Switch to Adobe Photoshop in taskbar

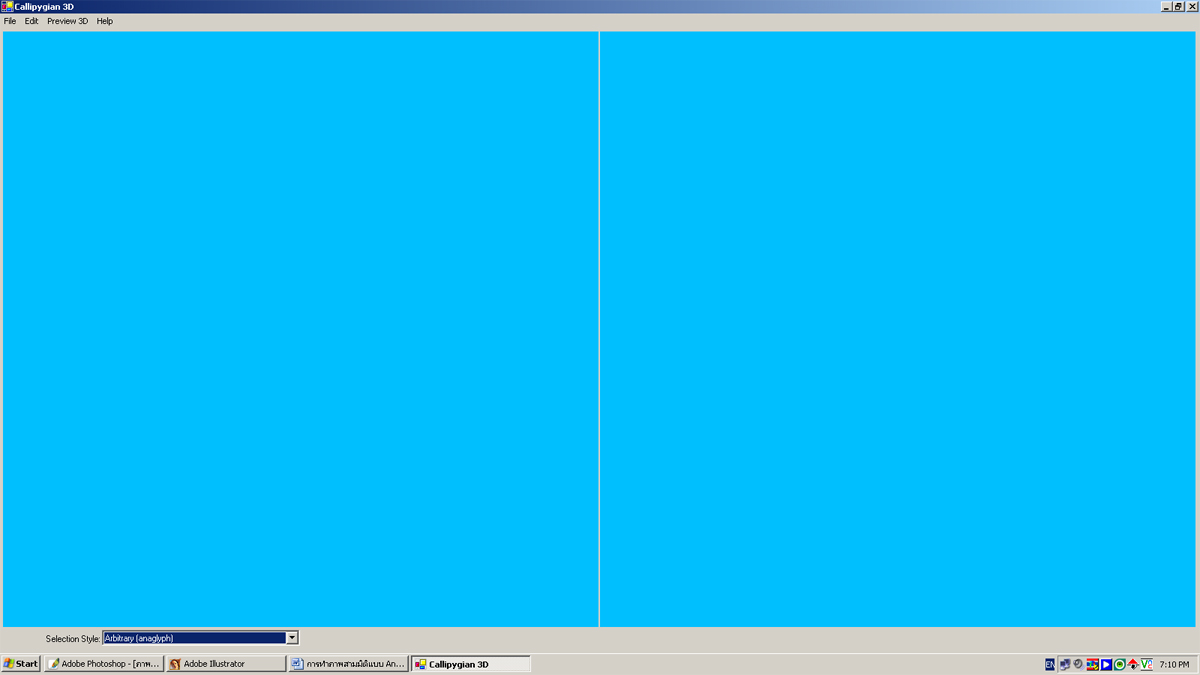104,664
